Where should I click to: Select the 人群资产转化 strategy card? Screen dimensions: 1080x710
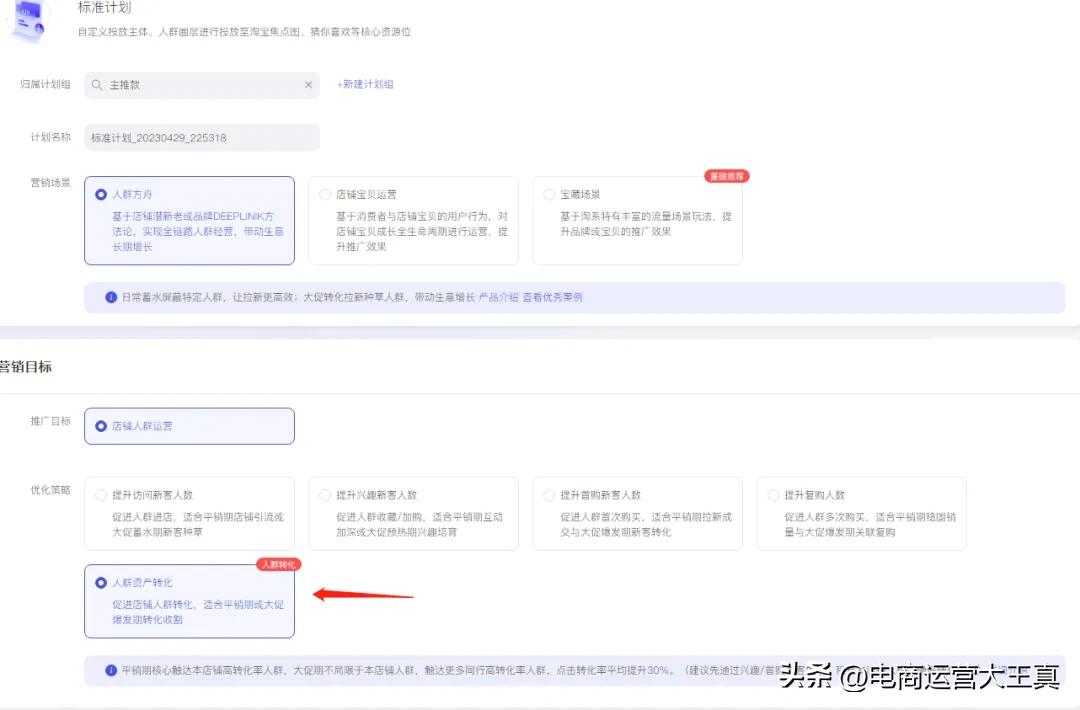click(x=101, y=585)
